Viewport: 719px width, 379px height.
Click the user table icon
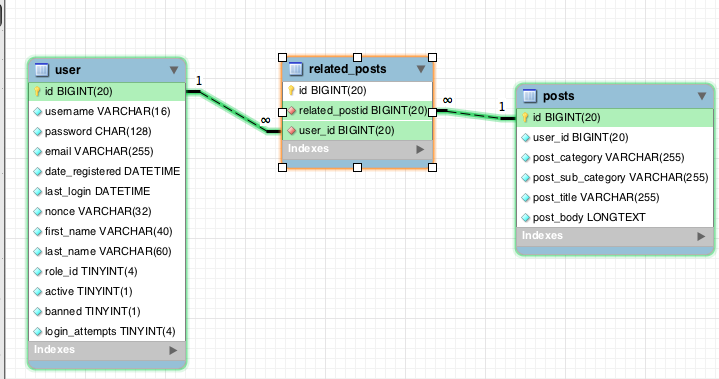[x=42, y=70]
